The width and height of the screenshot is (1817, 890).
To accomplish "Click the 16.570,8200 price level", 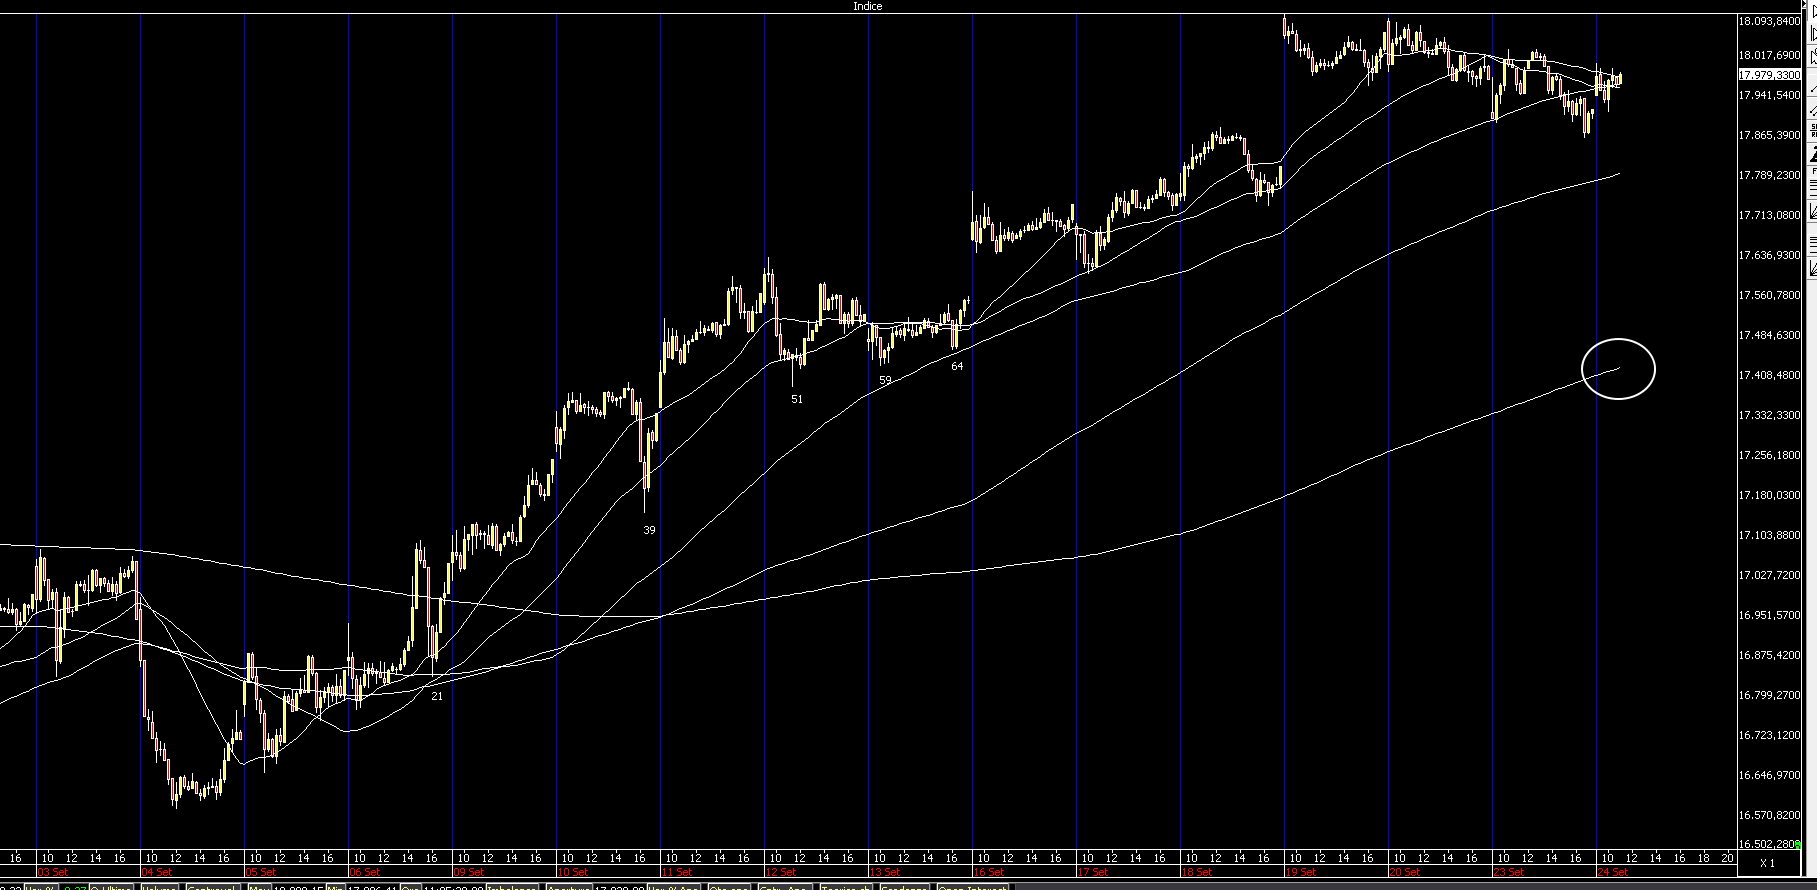I will click(1769, 815).
